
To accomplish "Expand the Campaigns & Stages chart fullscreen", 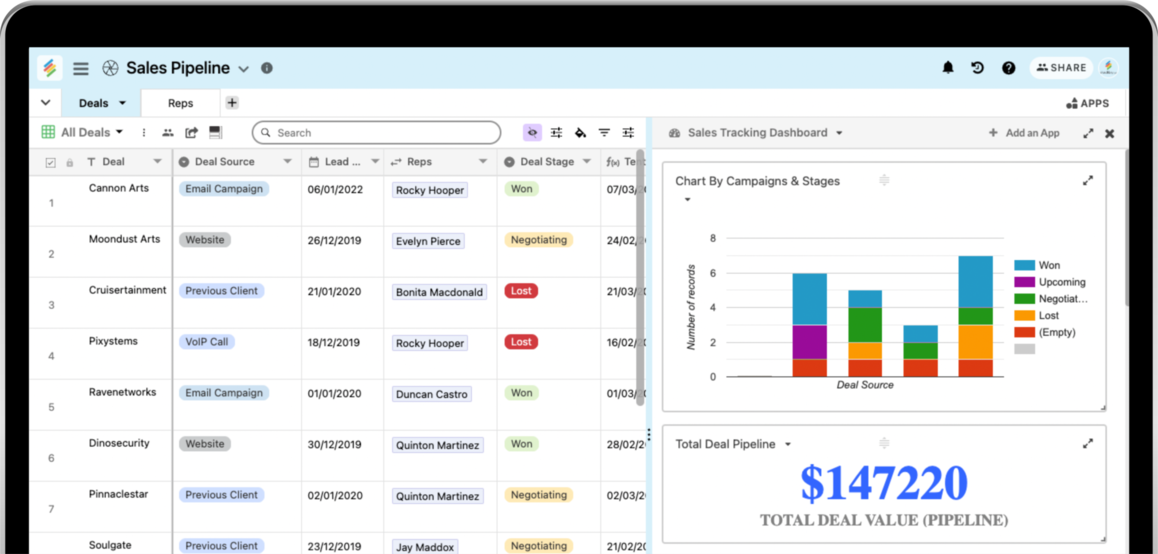I will 1088,181.
